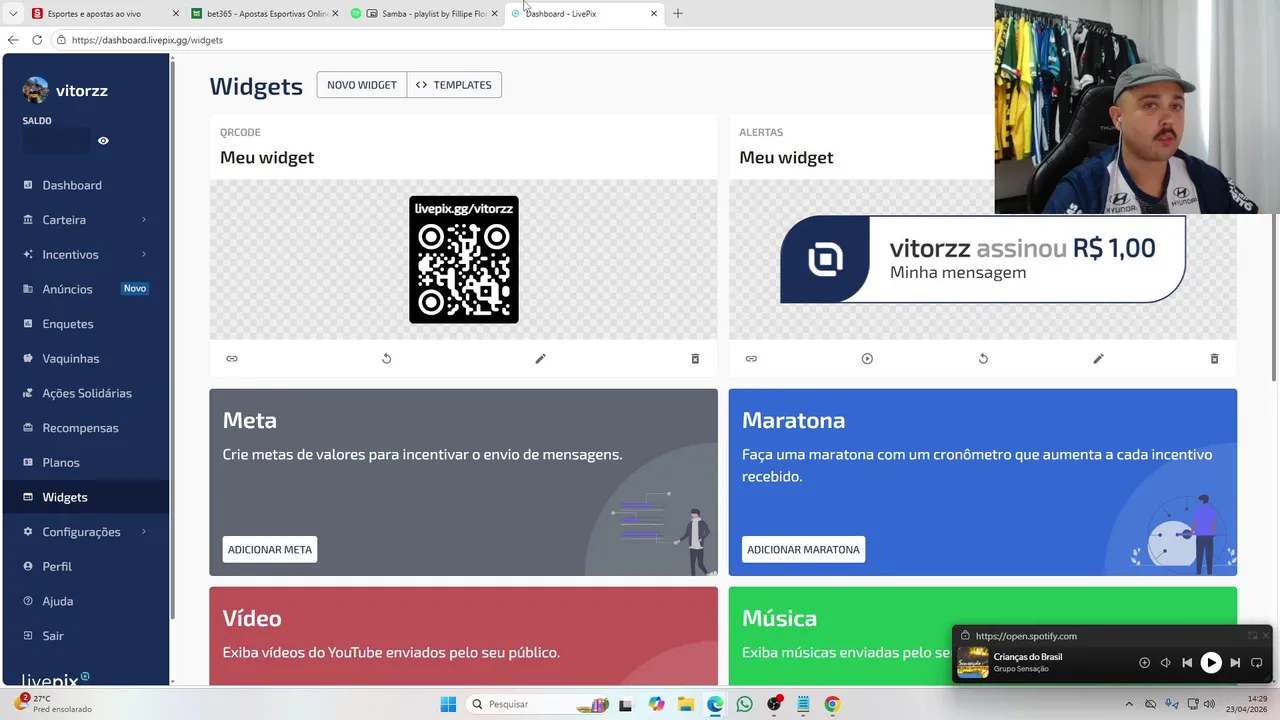This screenshot has width=1280, height=720.
Task: Open File Explorer from the taskbar
Action: 685,704
